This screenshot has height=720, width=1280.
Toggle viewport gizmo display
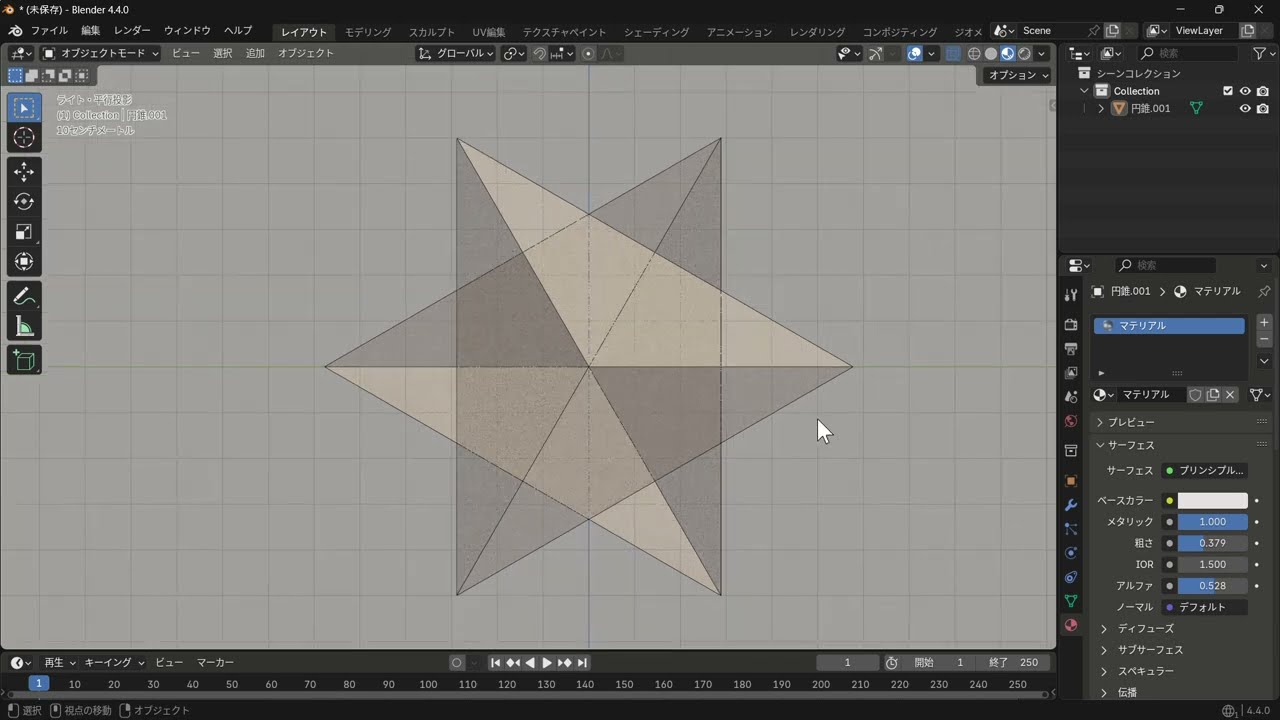point(875,53)
